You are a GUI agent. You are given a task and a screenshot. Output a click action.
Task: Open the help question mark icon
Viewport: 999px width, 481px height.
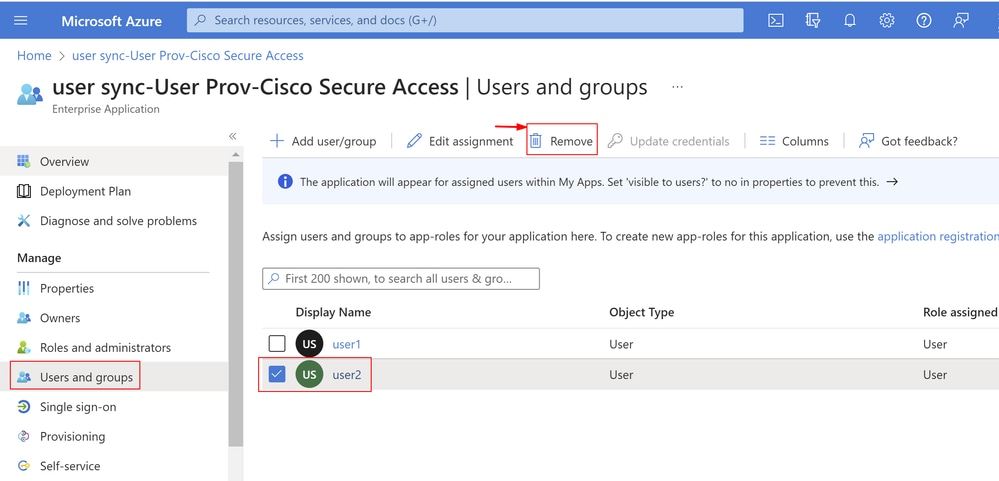click(923, 20)
